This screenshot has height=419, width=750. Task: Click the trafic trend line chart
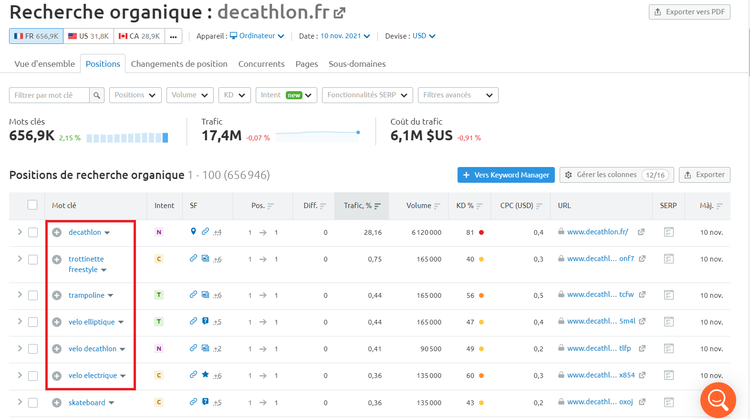pos(318,135)
